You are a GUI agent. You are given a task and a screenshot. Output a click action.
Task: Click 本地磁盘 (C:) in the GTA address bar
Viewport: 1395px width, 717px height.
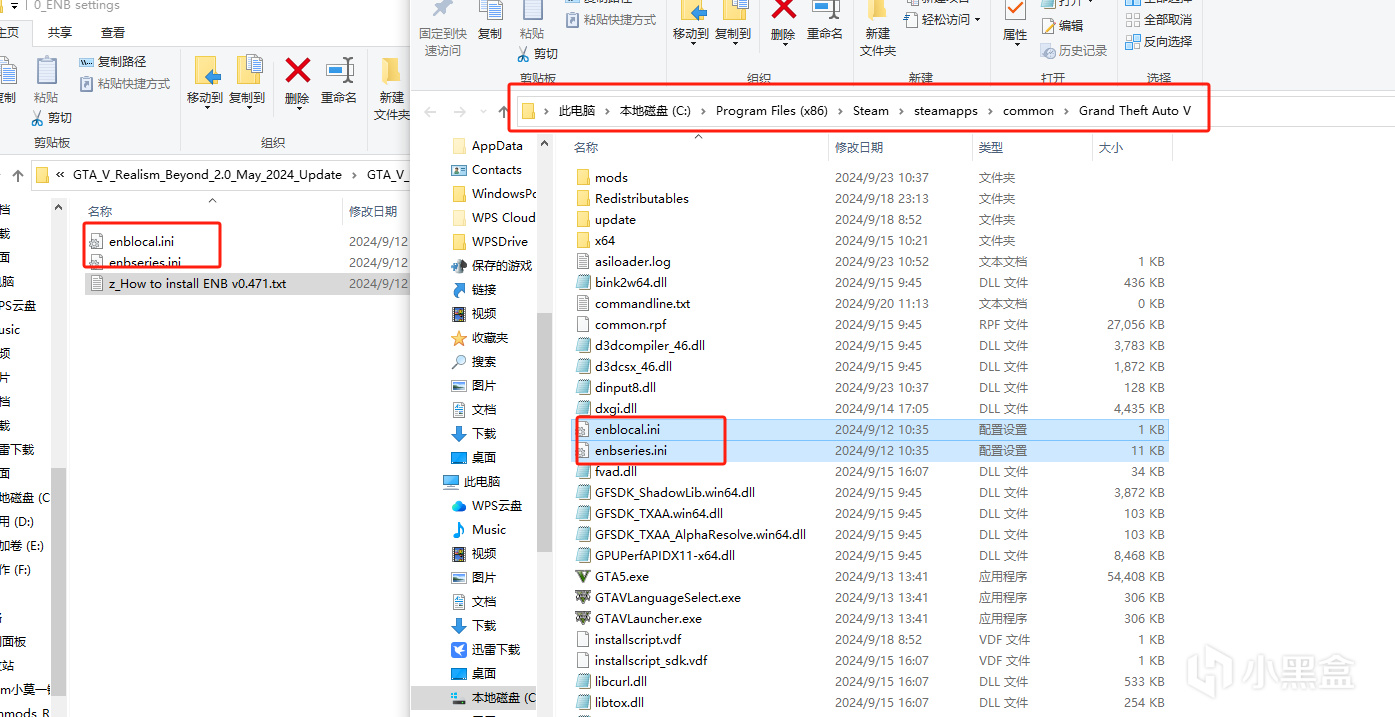pyautogui.click(x=655, y=111)
